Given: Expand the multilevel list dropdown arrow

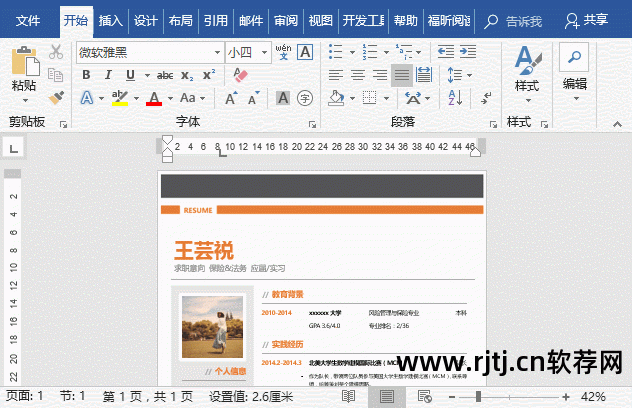Looking at the screenshot, I should click(x=419, y=52).
